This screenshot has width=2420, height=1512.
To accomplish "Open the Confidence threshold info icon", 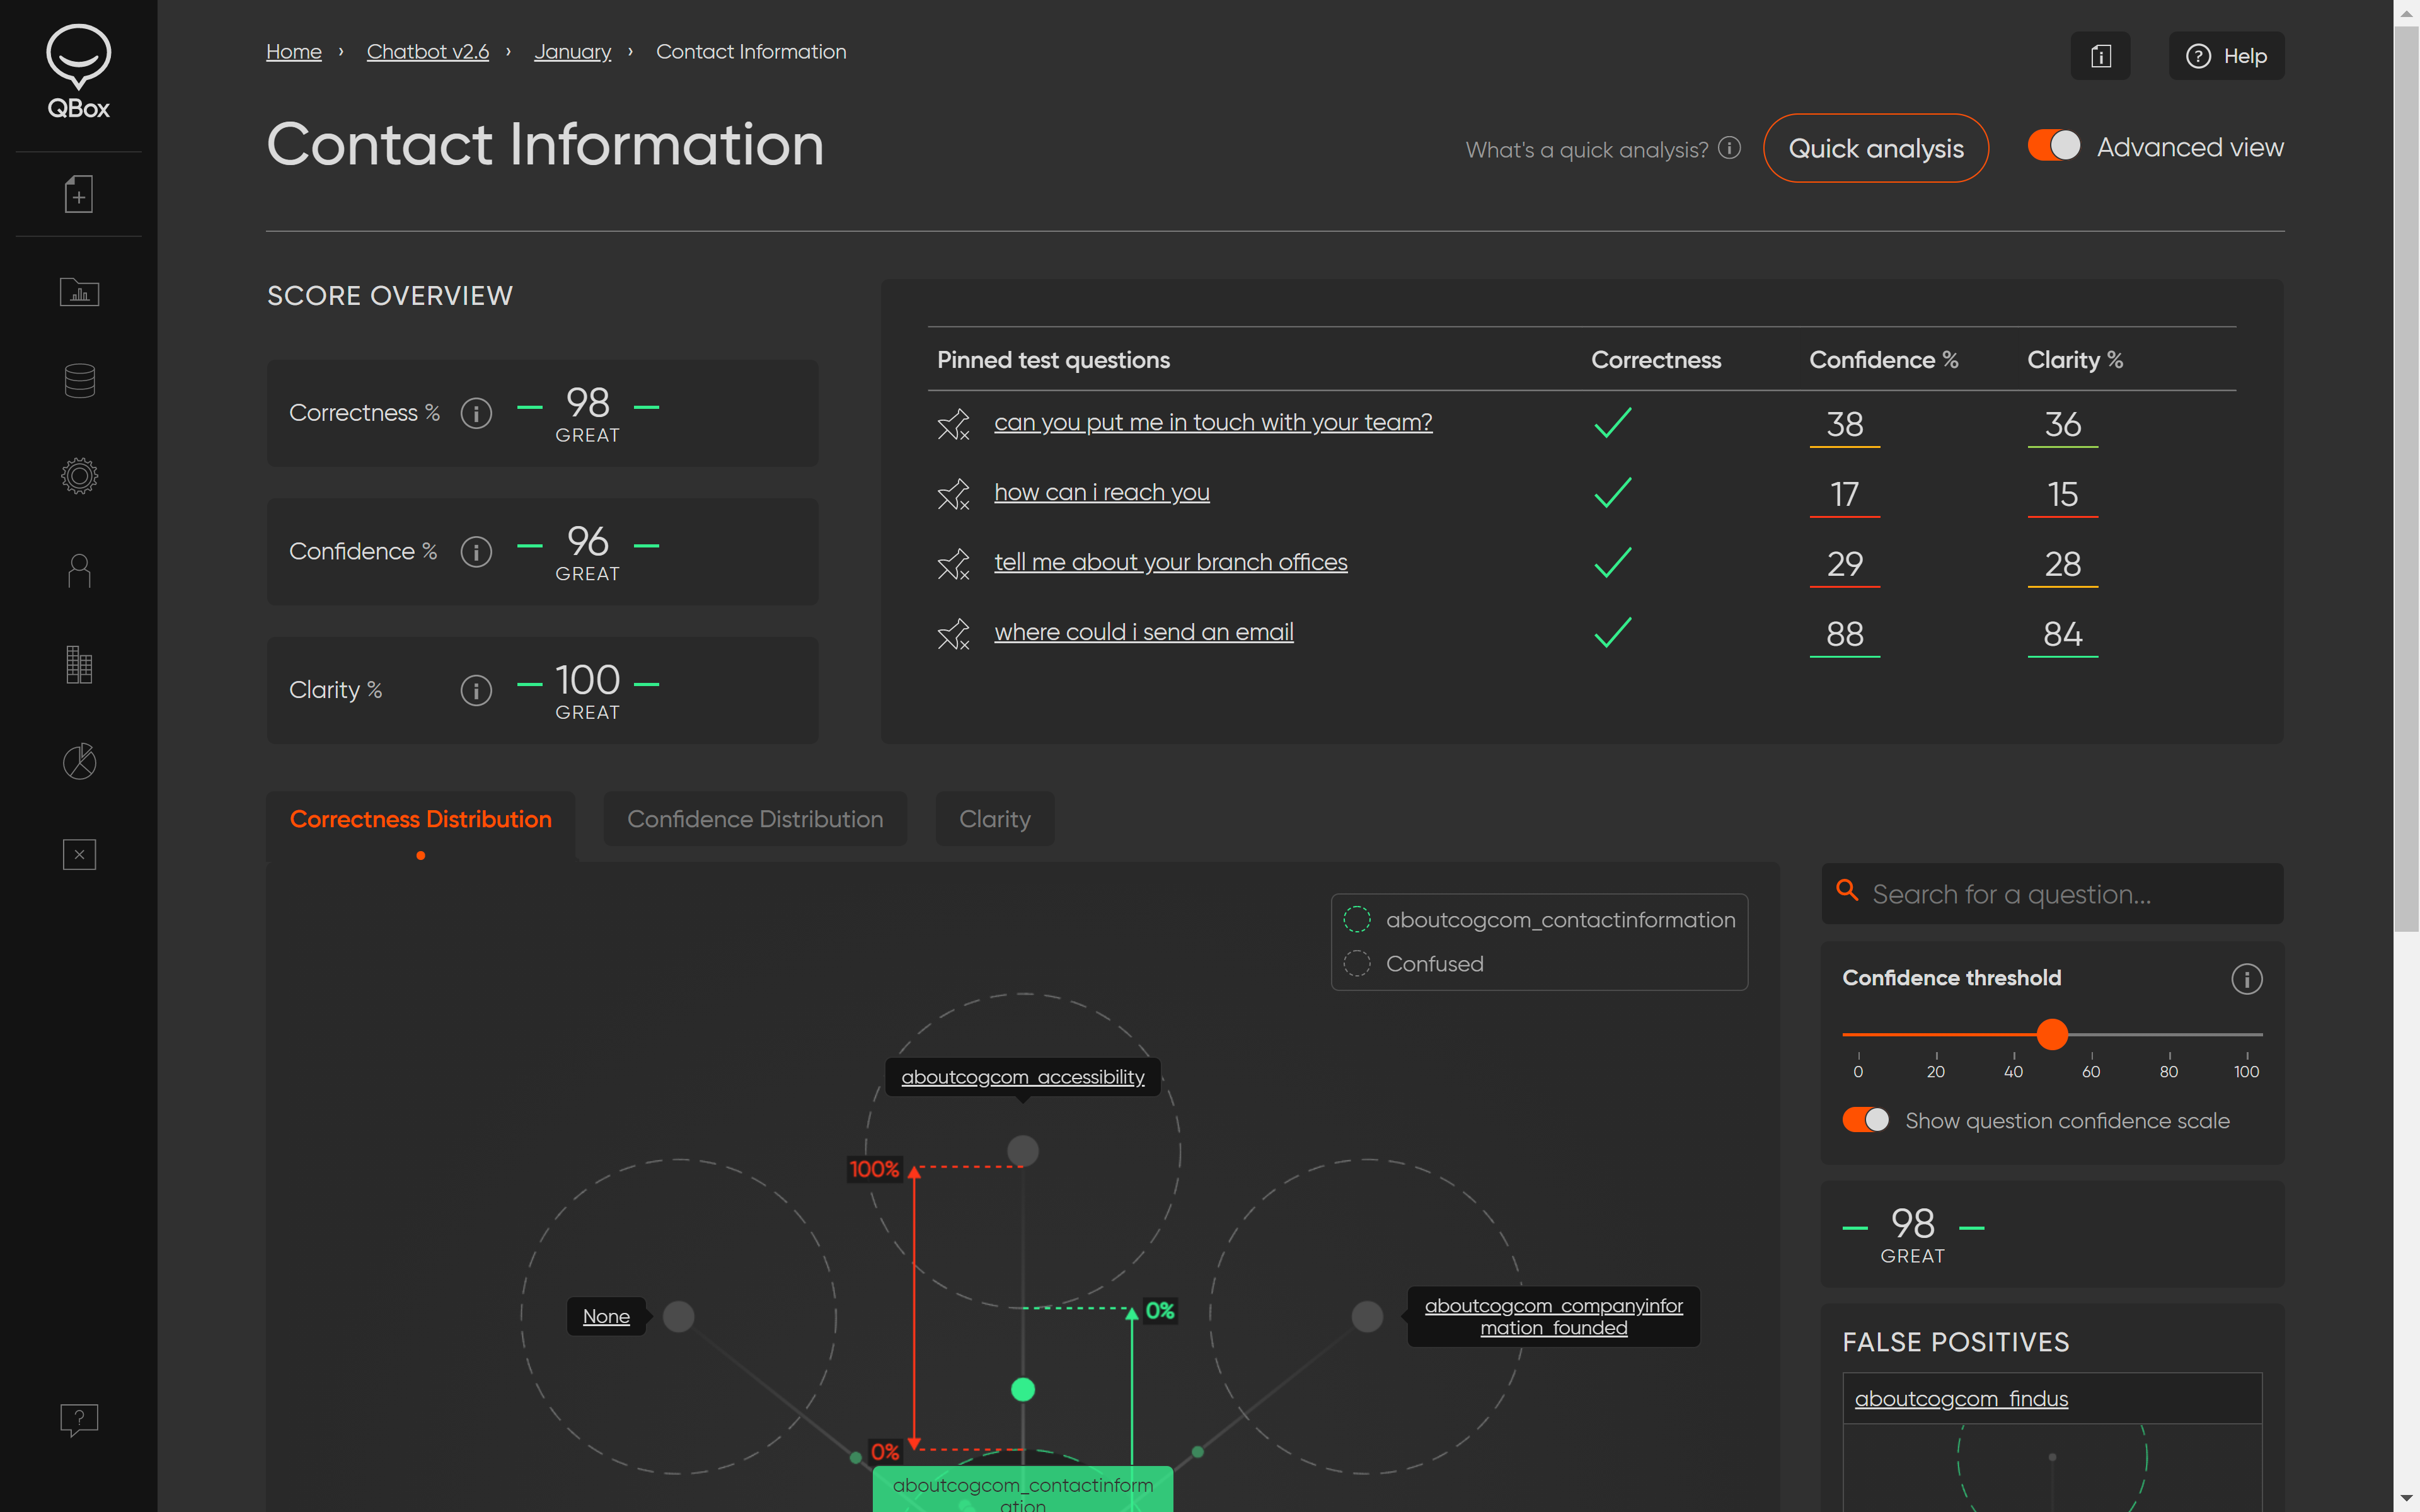I will (x=2246, y=979).
